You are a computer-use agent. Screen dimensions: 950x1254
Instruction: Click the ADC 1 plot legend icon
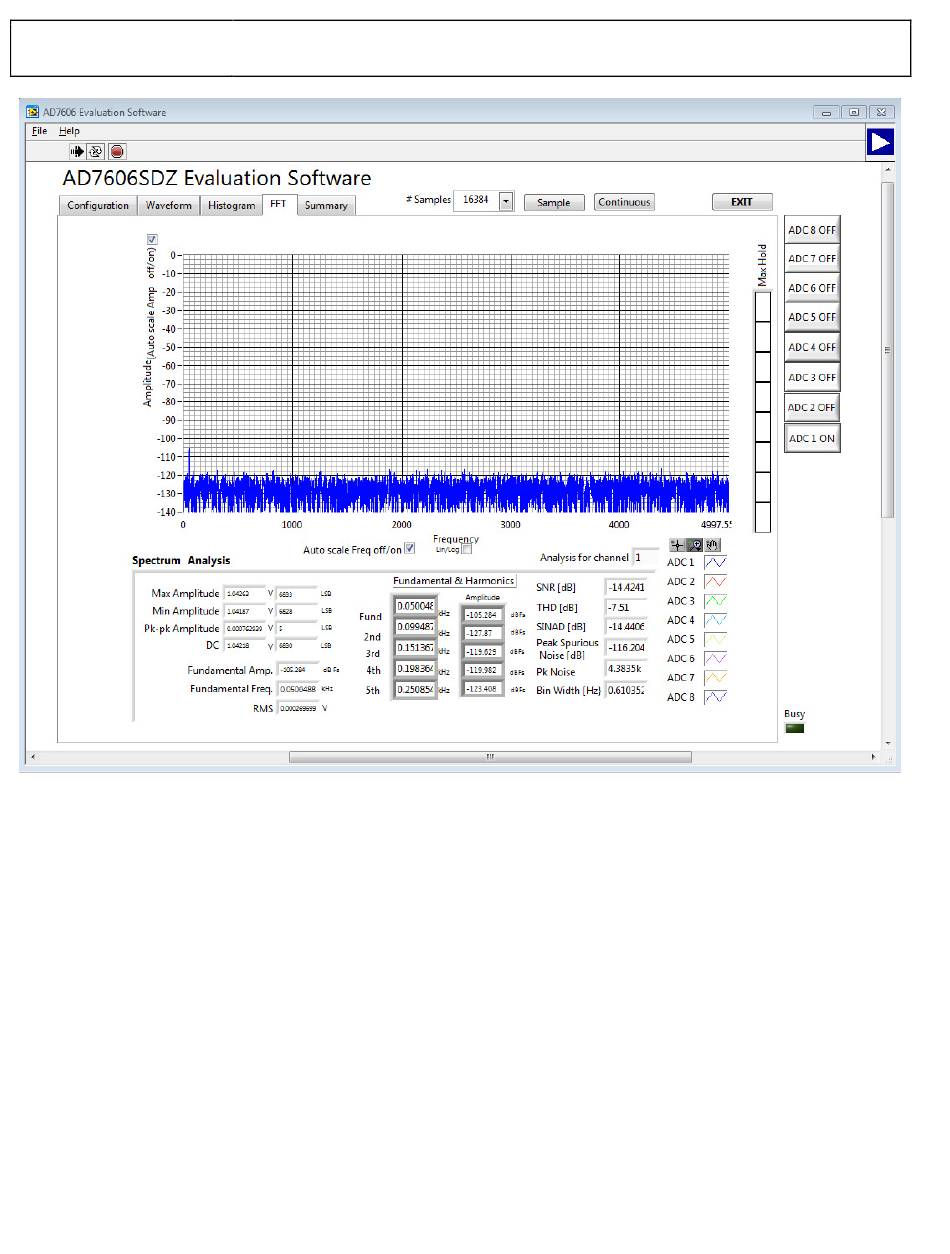716,563
